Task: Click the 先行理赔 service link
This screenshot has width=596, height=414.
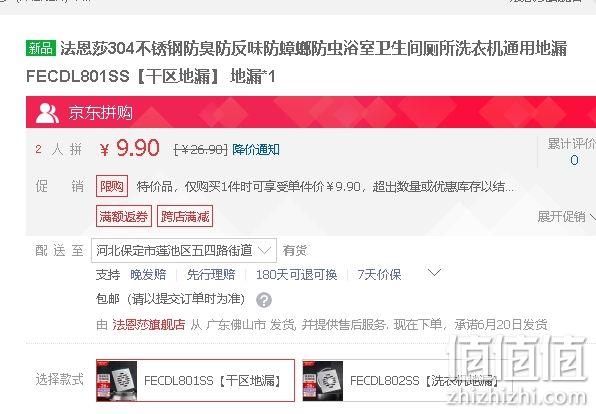Action: (x=211, y=274)
